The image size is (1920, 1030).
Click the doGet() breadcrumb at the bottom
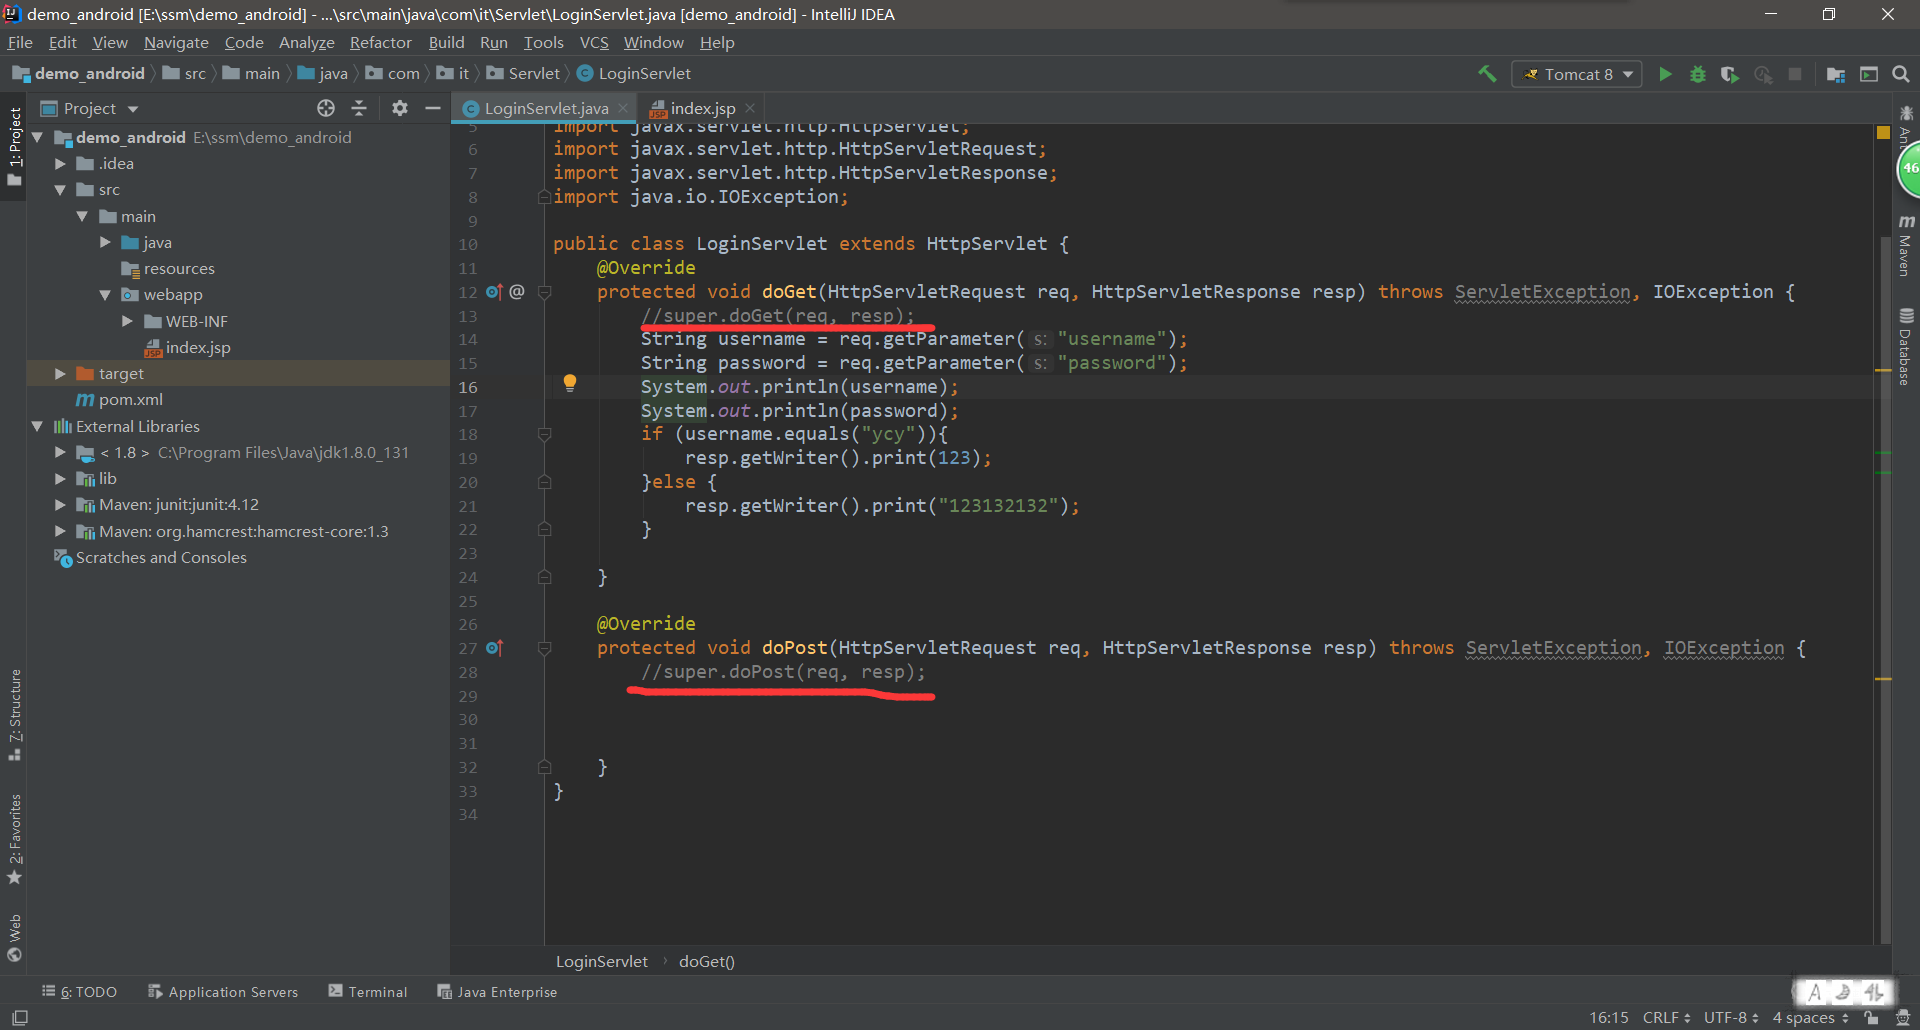click(x=706, y=961)
